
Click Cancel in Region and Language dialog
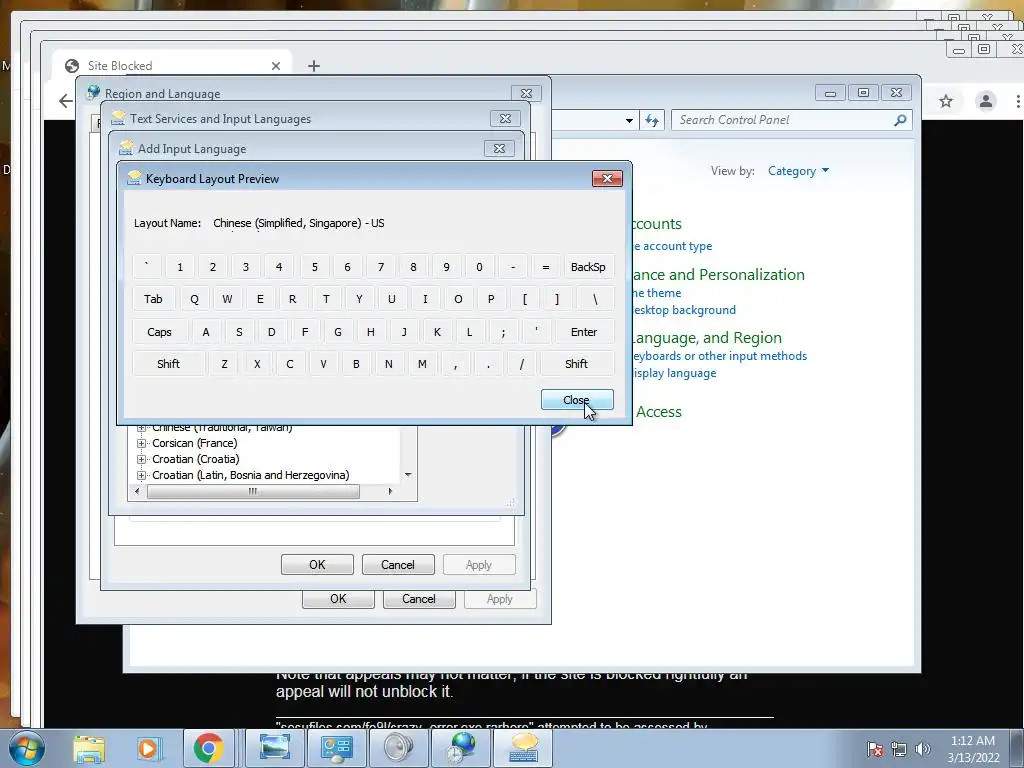(x=419, y=599)
